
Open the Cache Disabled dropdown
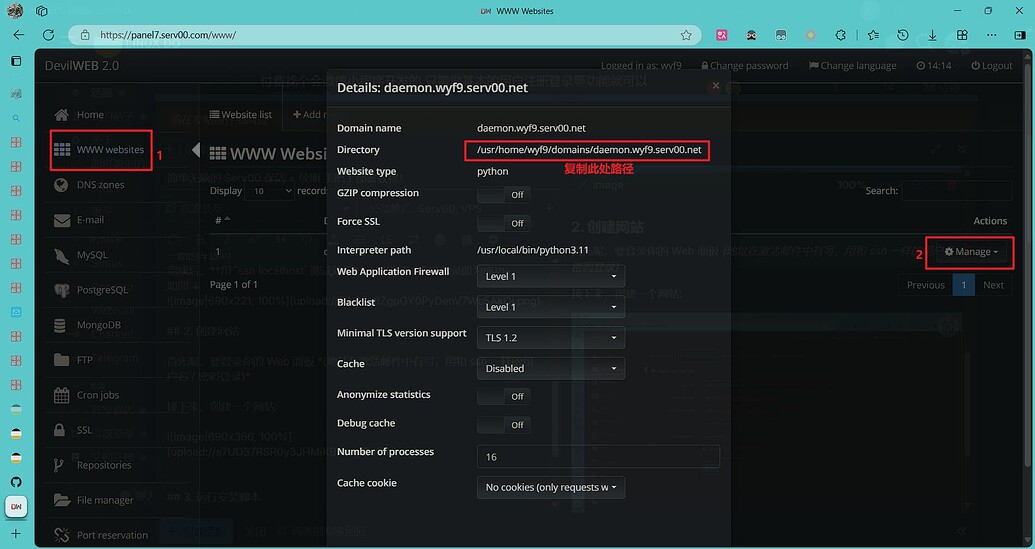(x=551, y=368)
